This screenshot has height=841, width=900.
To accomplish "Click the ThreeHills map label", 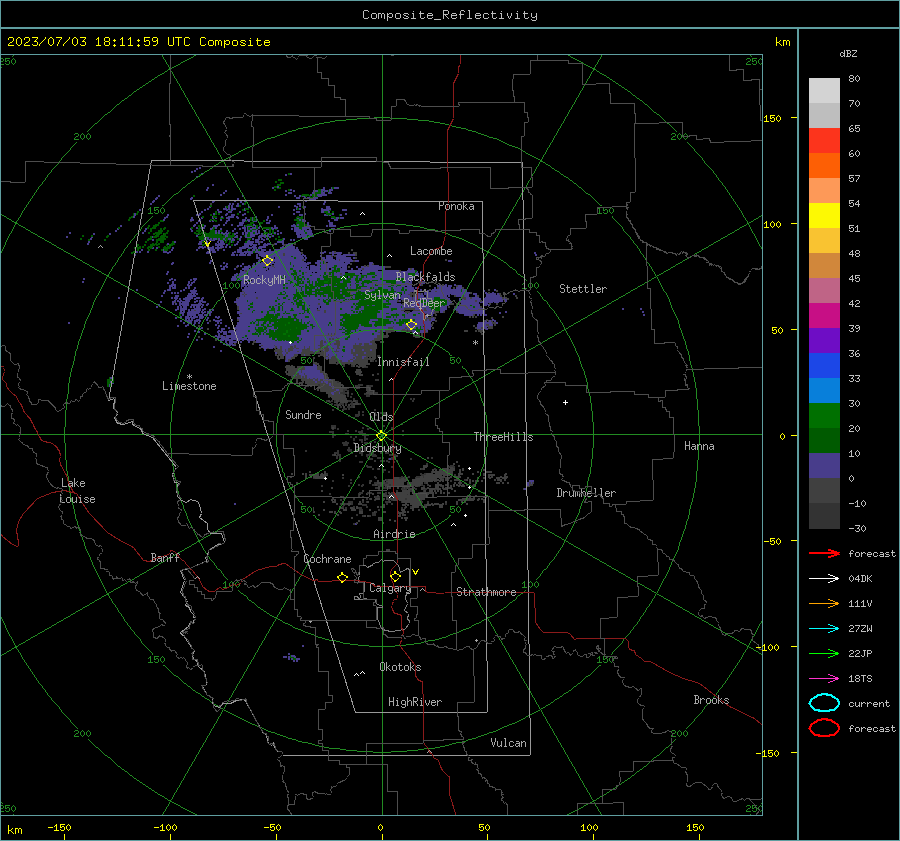I will [x=503, y=437].
